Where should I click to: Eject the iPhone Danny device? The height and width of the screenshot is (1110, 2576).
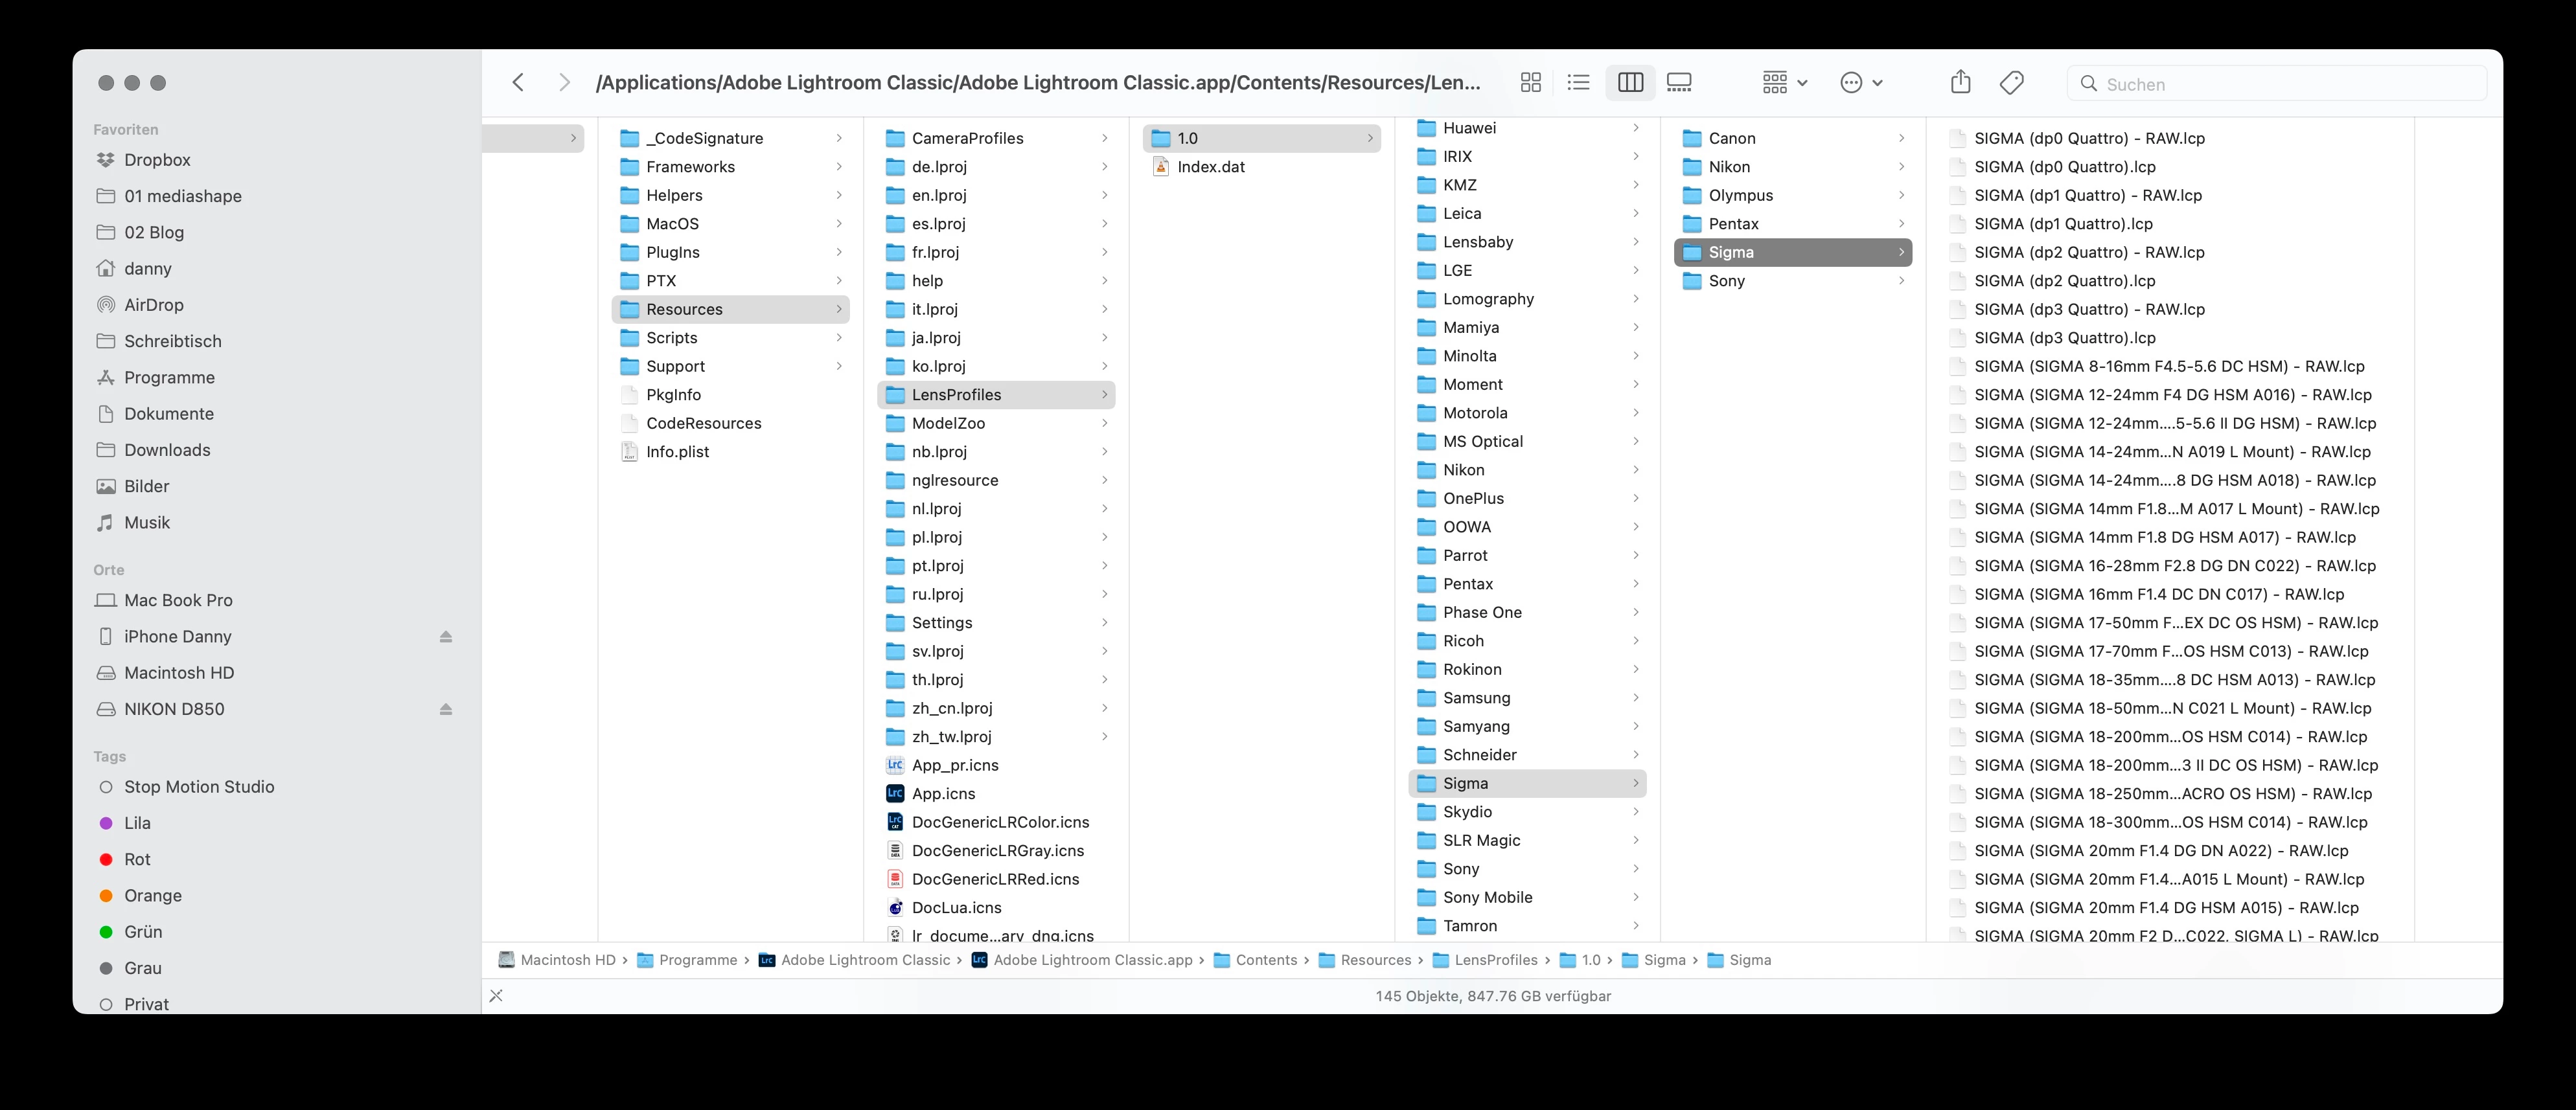pyautogui.click(x=446, y=637)
